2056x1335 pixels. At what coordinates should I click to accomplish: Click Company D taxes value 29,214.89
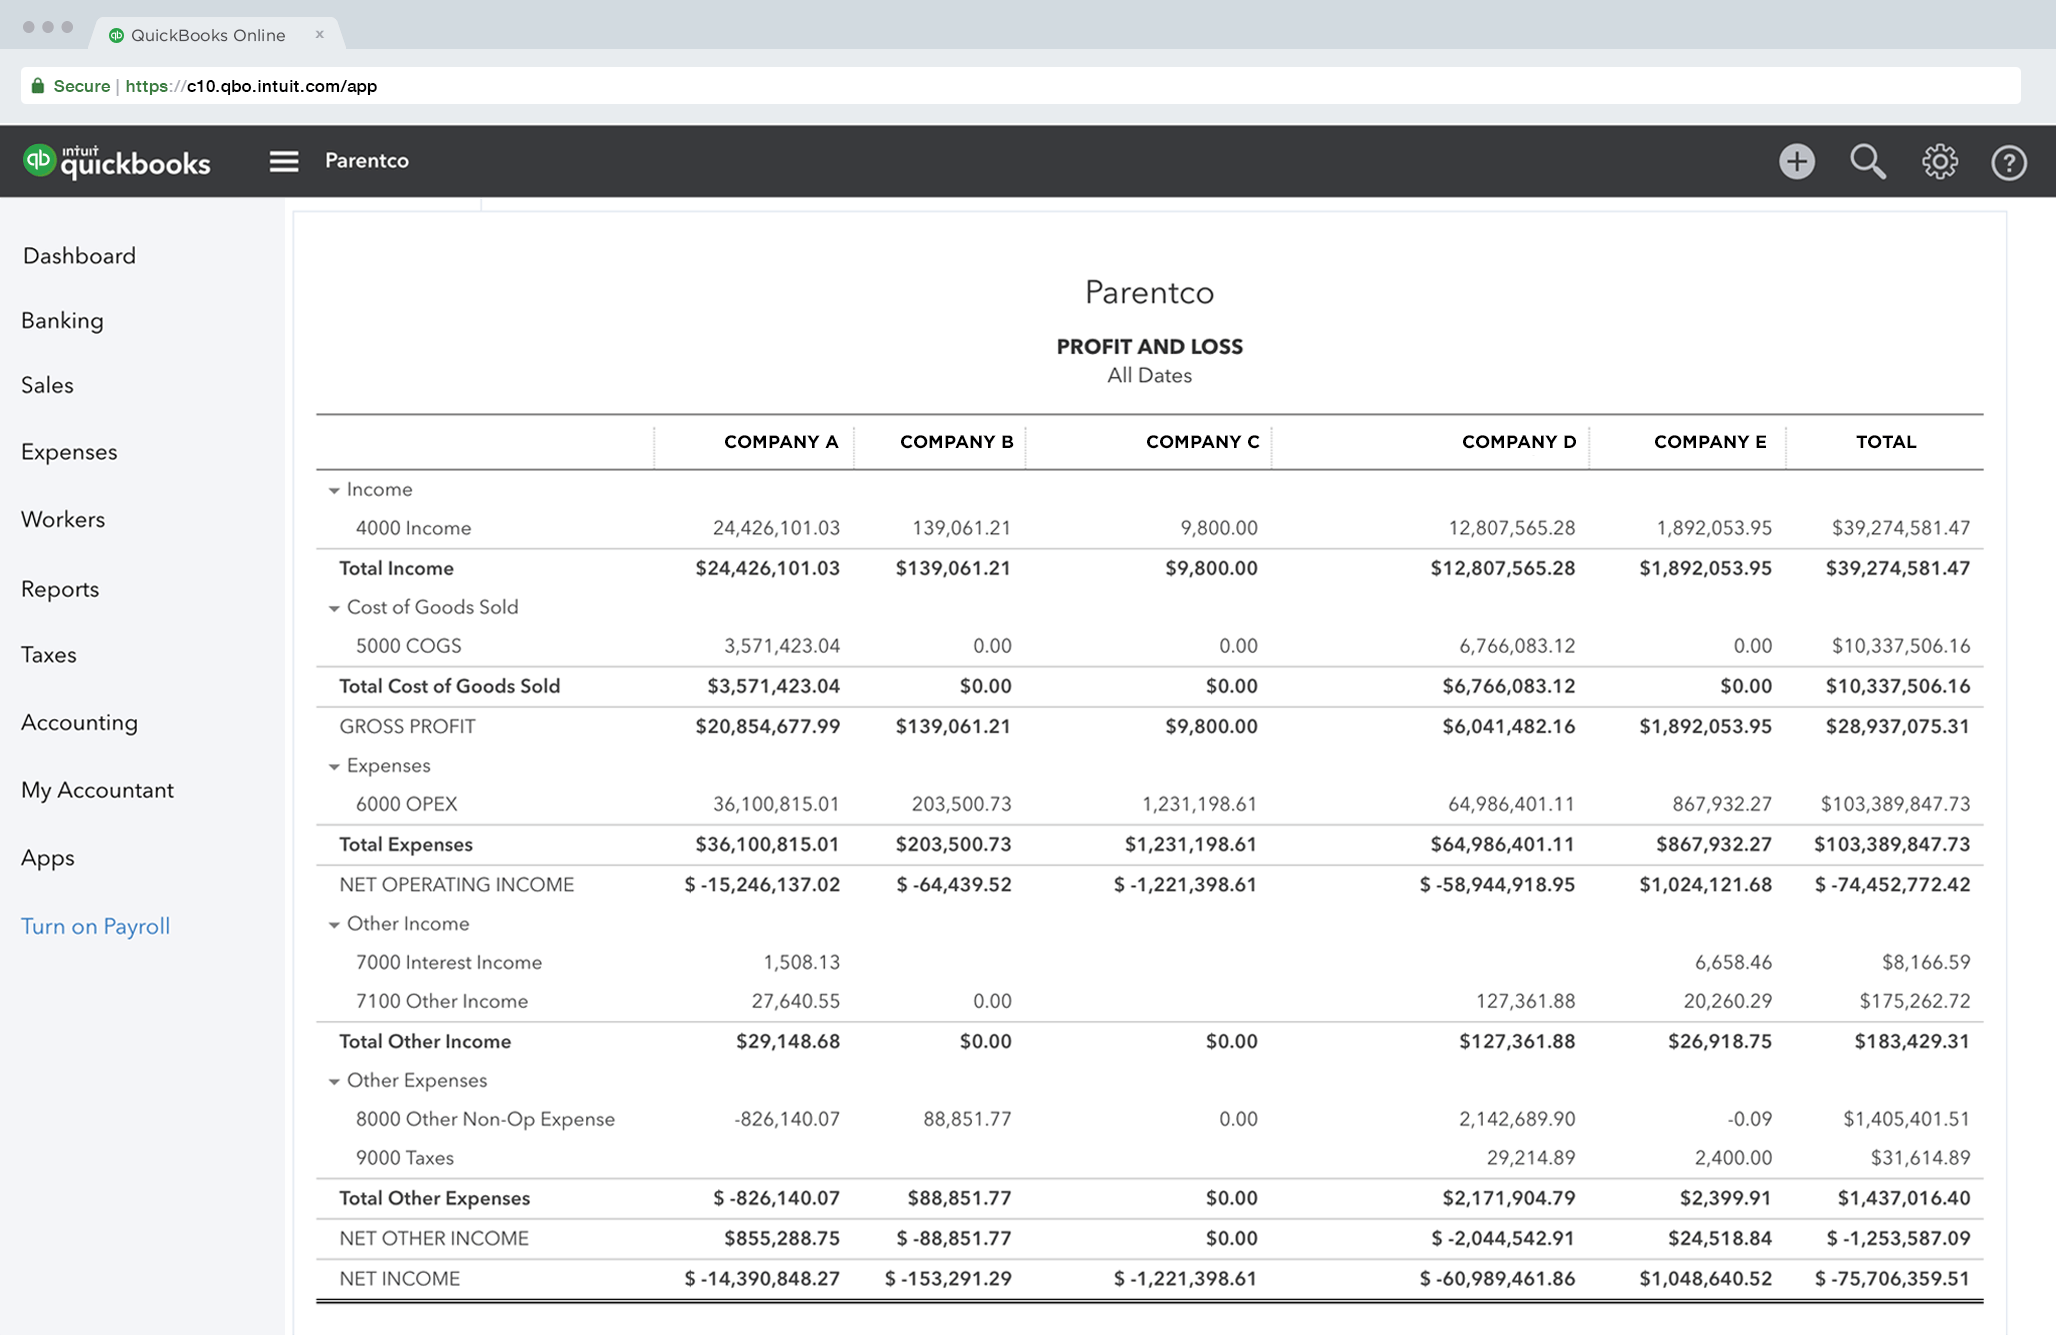tap(1530, 1158)
